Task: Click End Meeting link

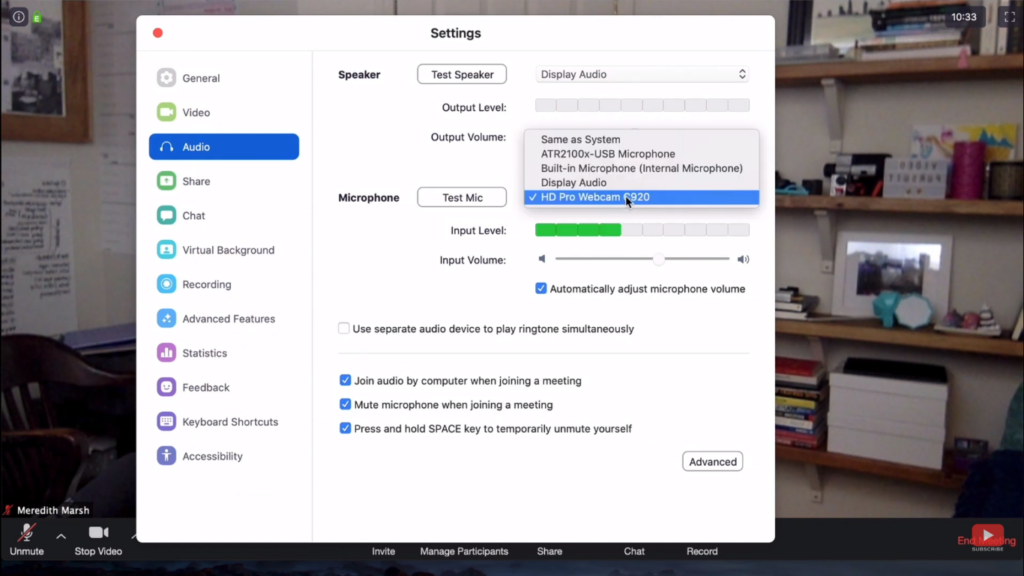Action: tap(986, 541)
